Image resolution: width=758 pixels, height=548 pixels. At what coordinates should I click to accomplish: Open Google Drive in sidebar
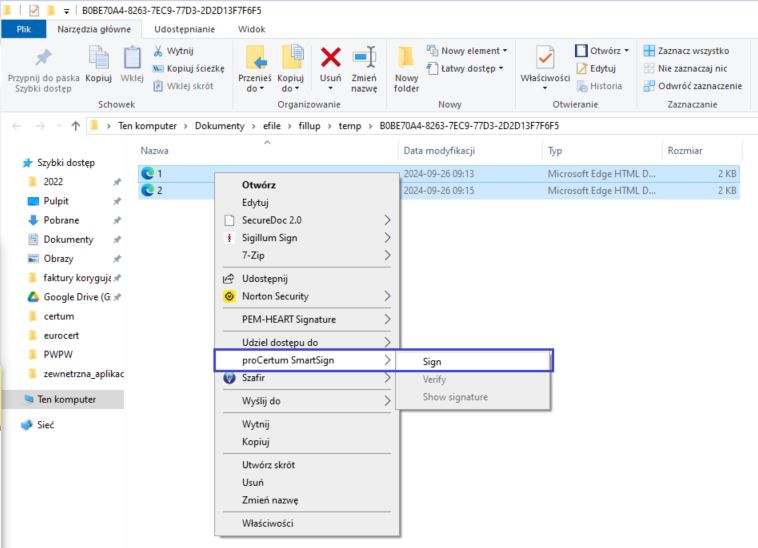73,297
